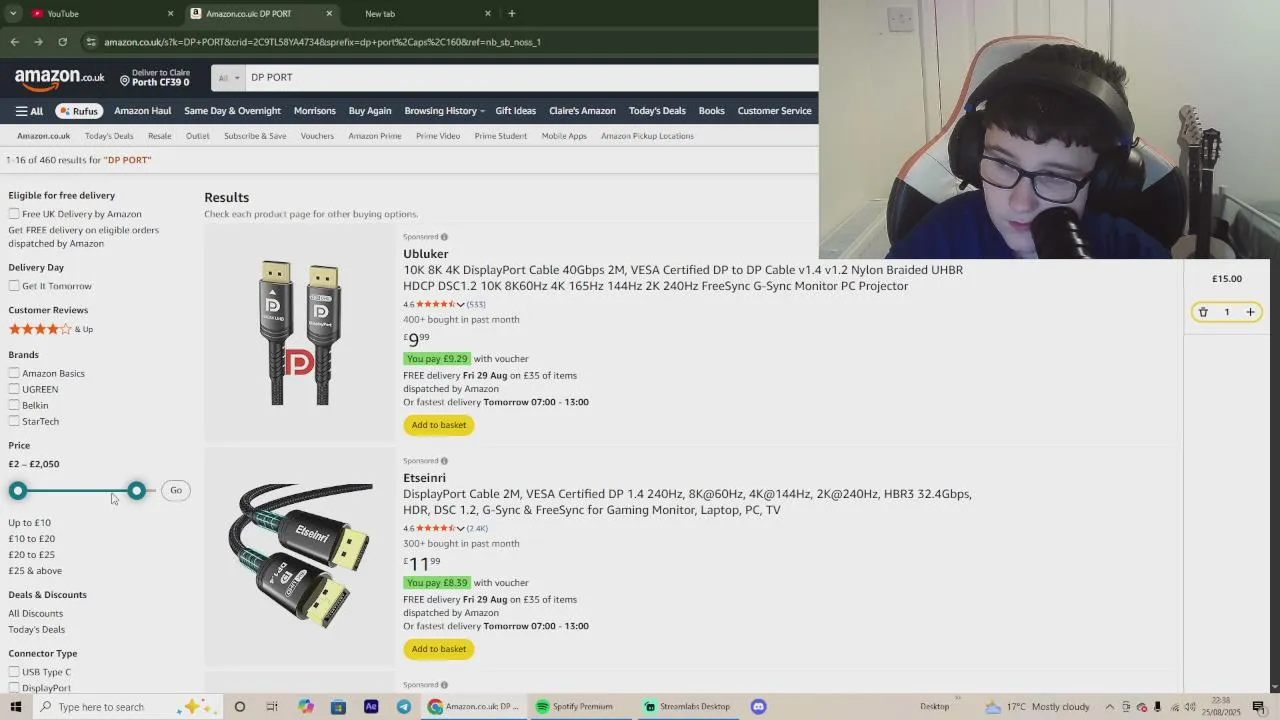
Task: Open Telegram from the taskbar
Action: [404, 707]
